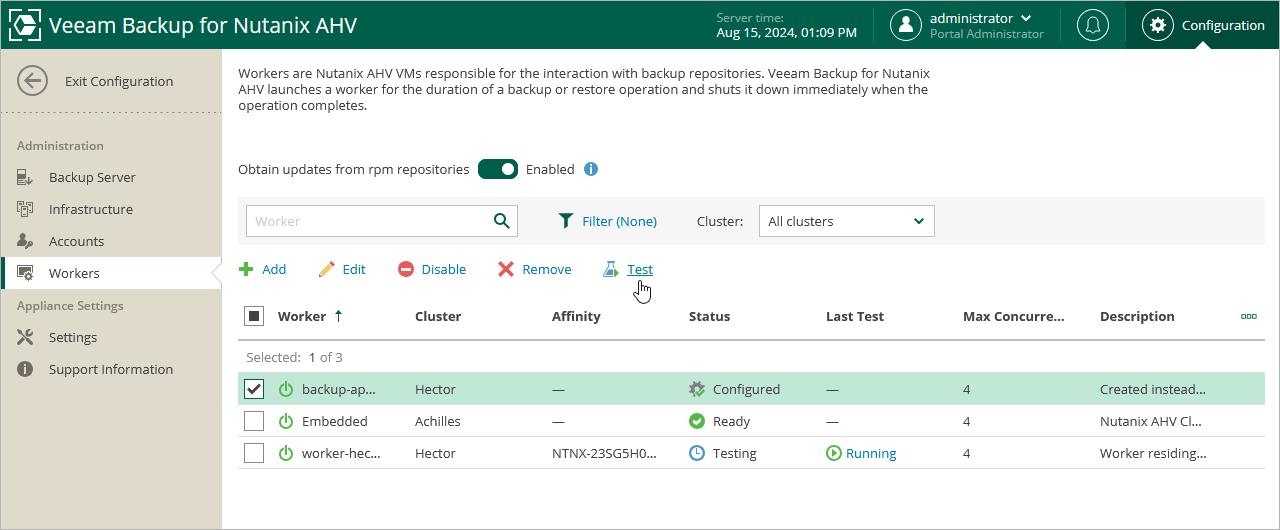Check the Embedded worker checkbox
The height and width of the screenshot is (530, 1280).
tap(254, 421)
